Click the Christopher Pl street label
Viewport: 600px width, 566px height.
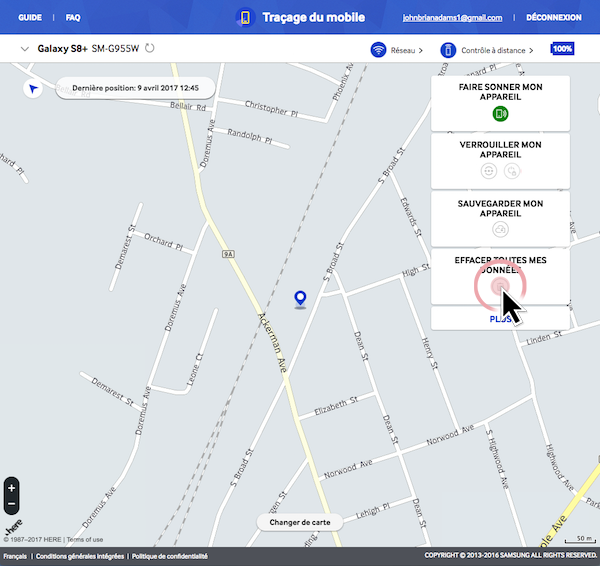[271, 109]
